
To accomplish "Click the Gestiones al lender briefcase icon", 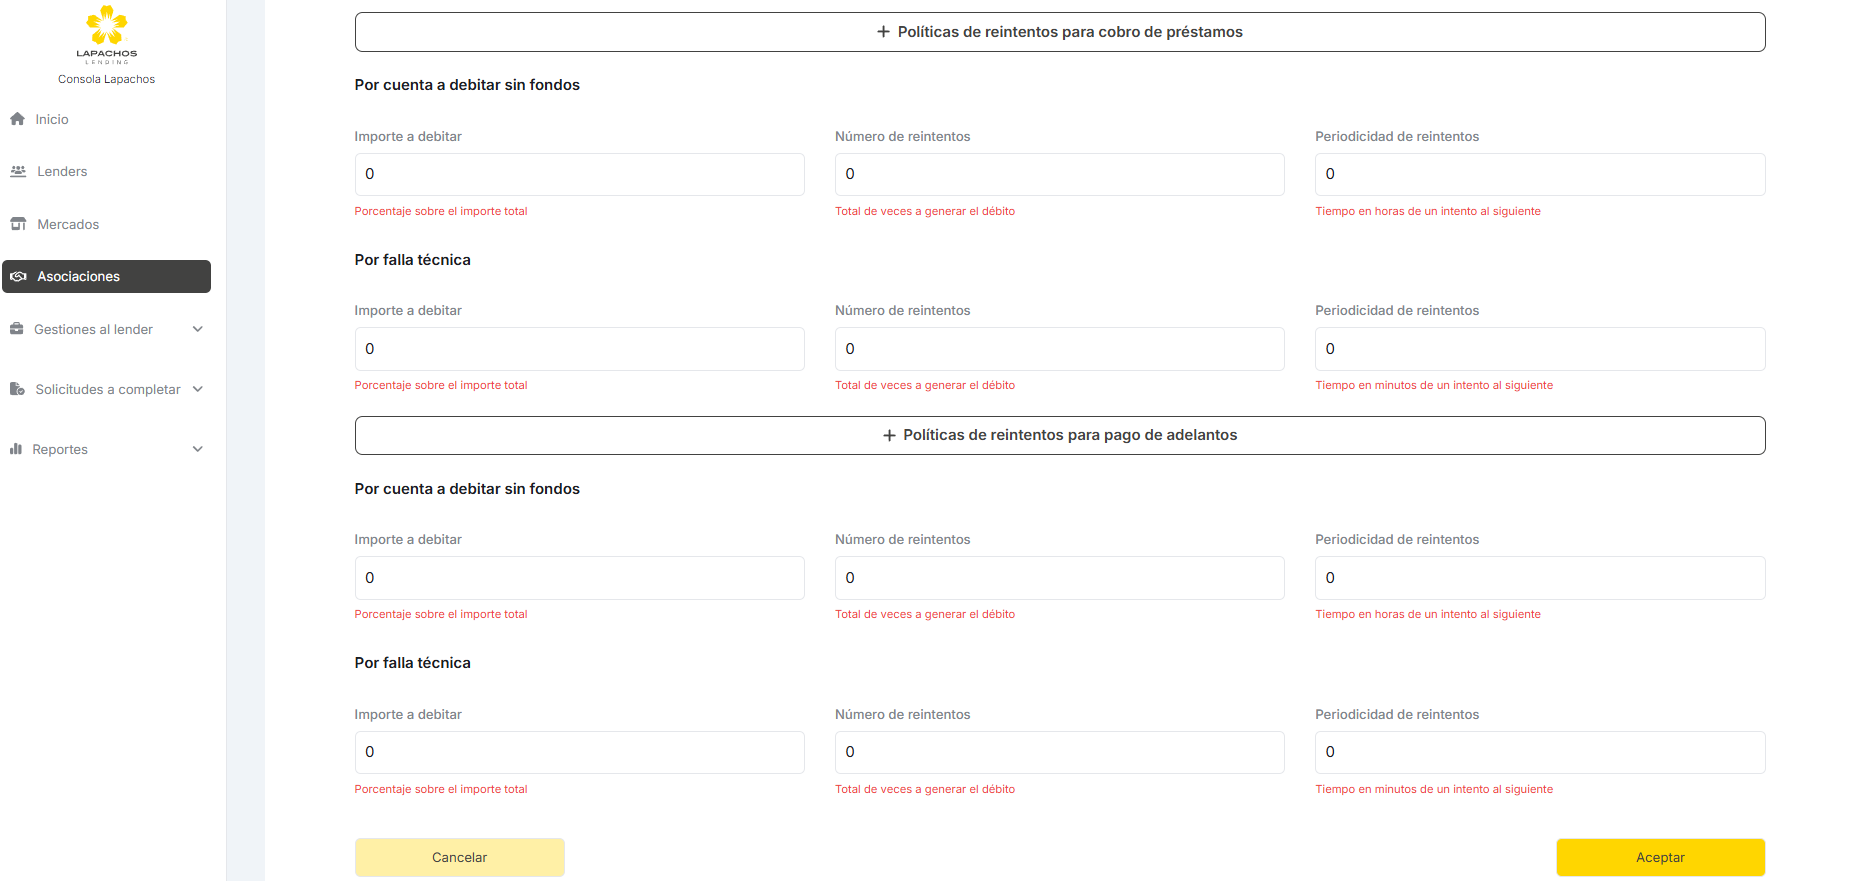I will click(17, 329).
